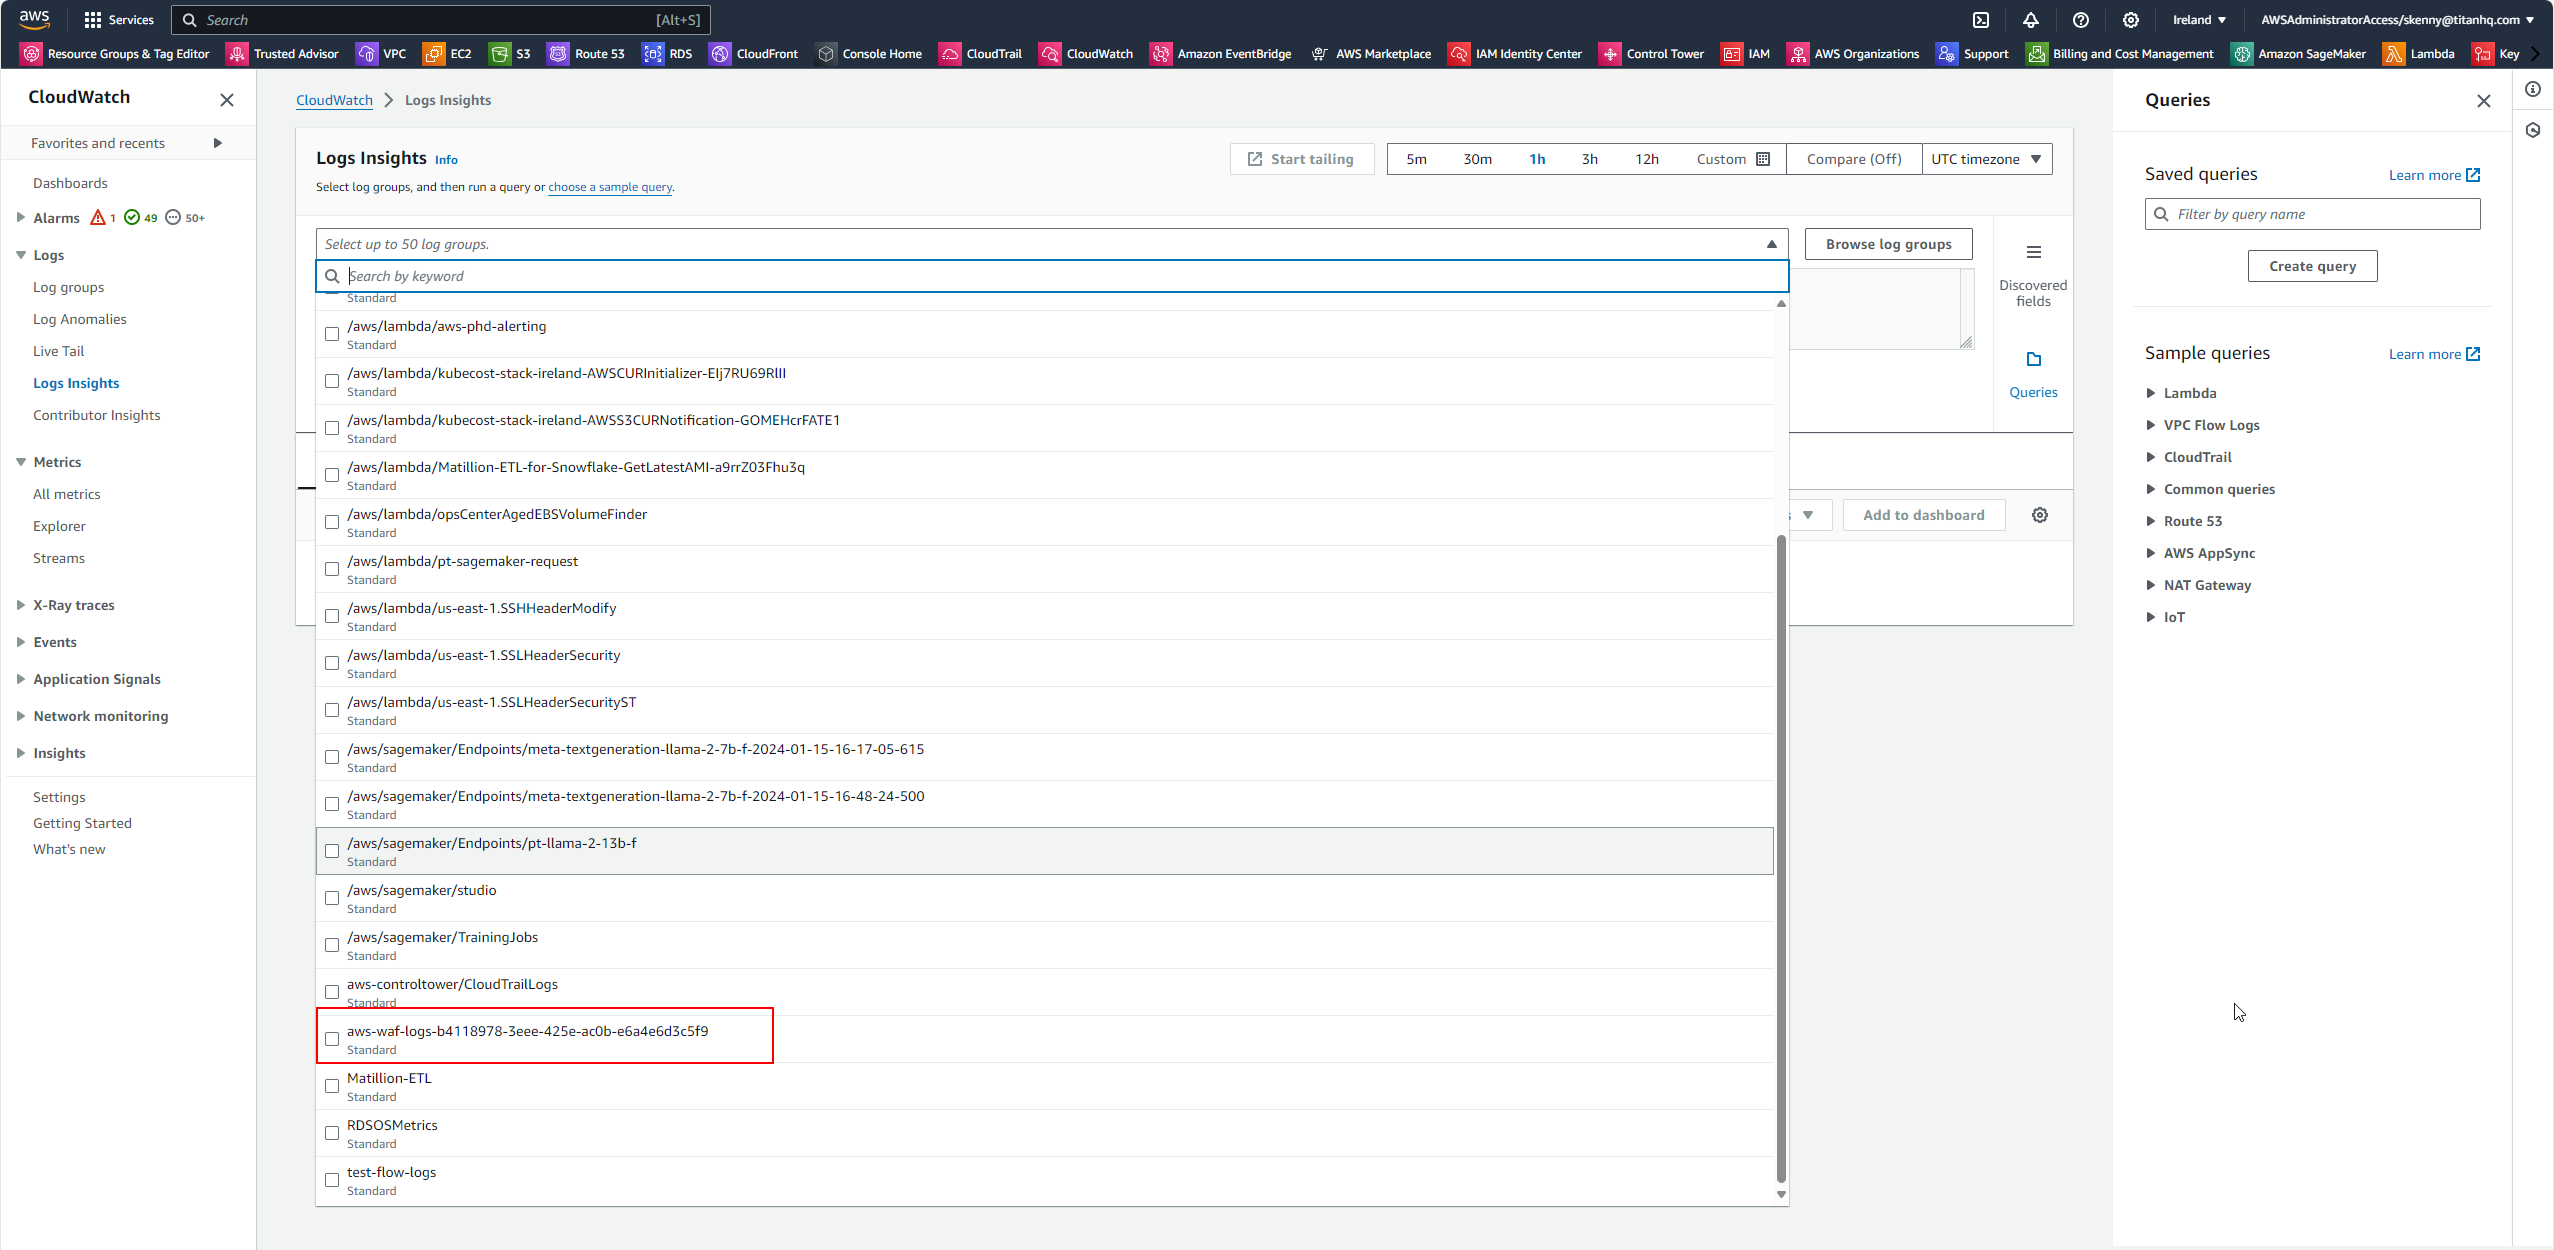Open the IAM shortcut icon
This screenshot has width=2554, height=1250.
[1732, 54]
